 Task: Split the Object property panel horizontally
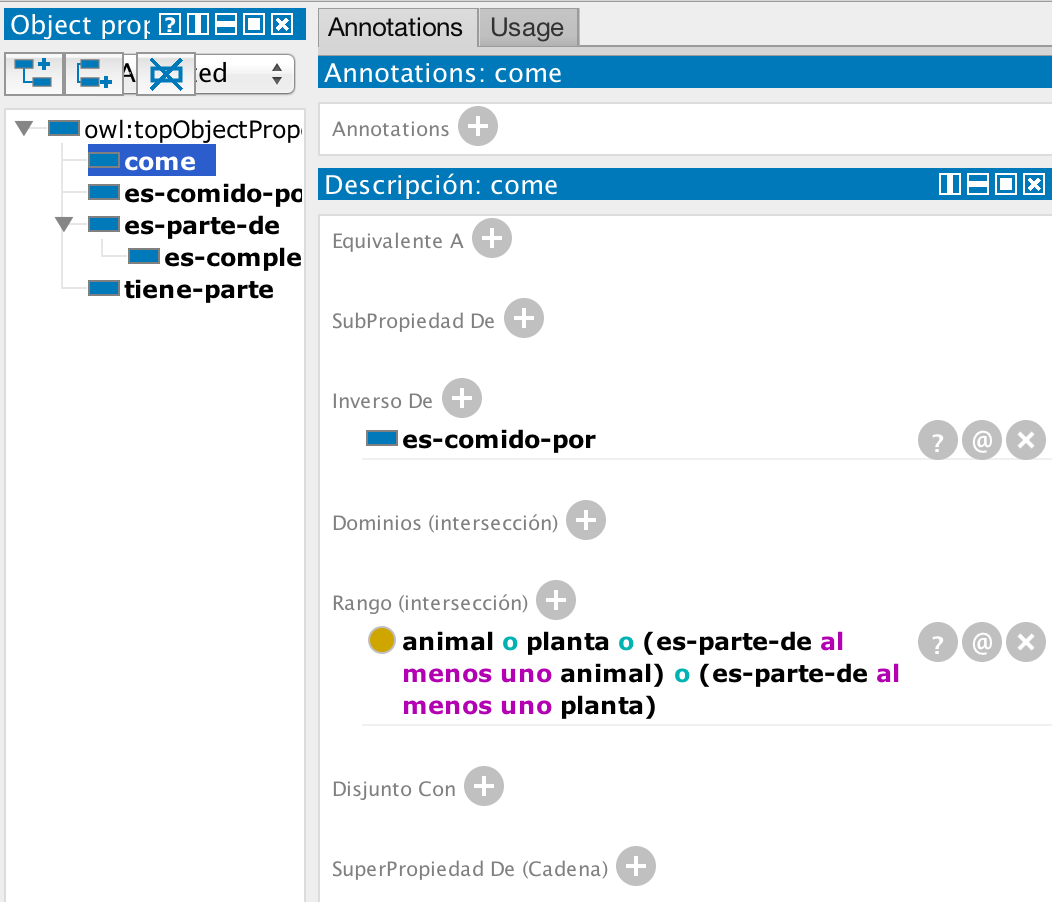(x=225, y=25)
